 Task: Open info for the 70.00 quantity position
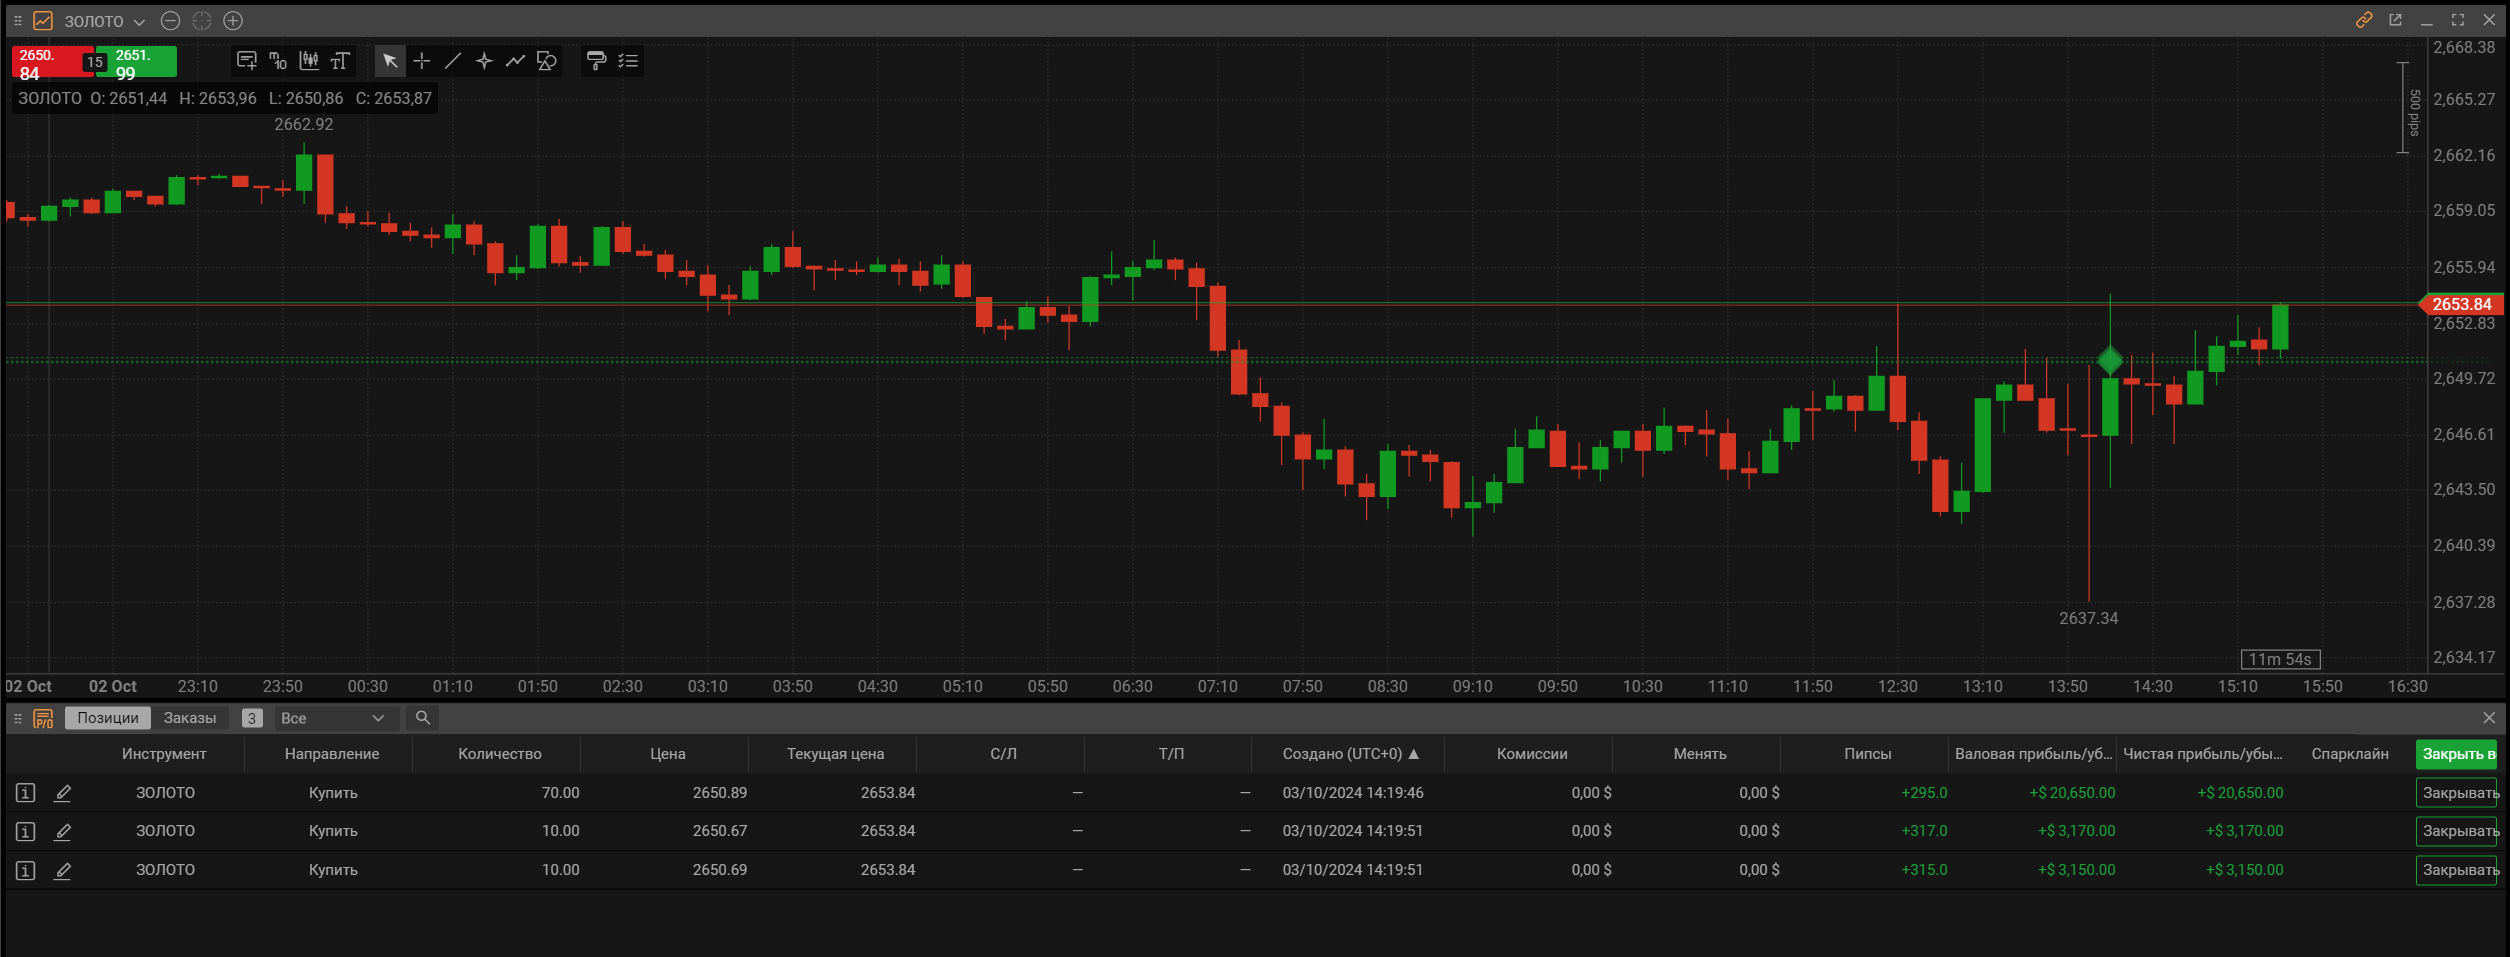pos(26,793)
